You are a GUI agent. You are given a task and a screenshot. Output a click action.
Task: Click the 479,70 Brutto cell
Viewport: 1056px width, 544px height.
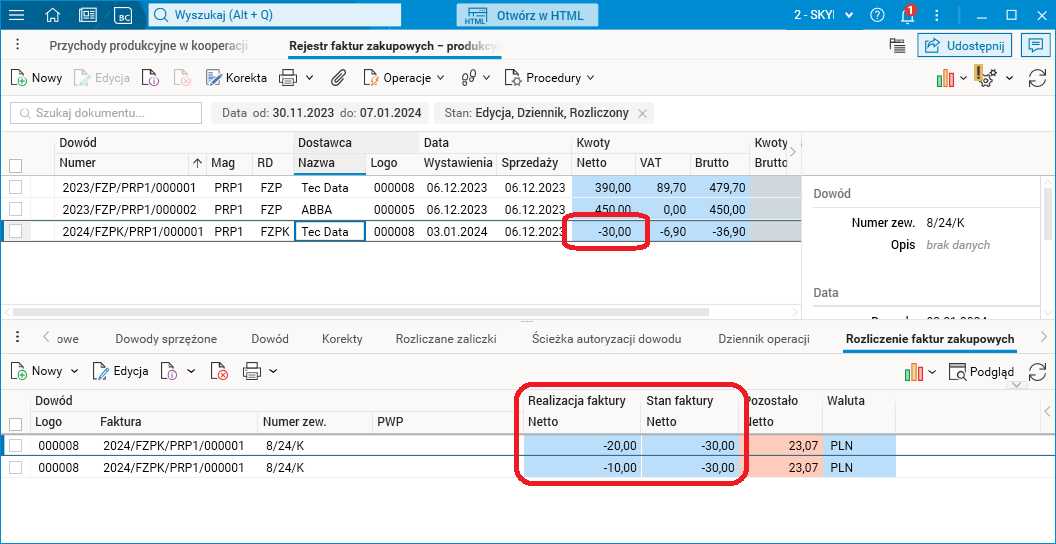(x=719, y=186)
